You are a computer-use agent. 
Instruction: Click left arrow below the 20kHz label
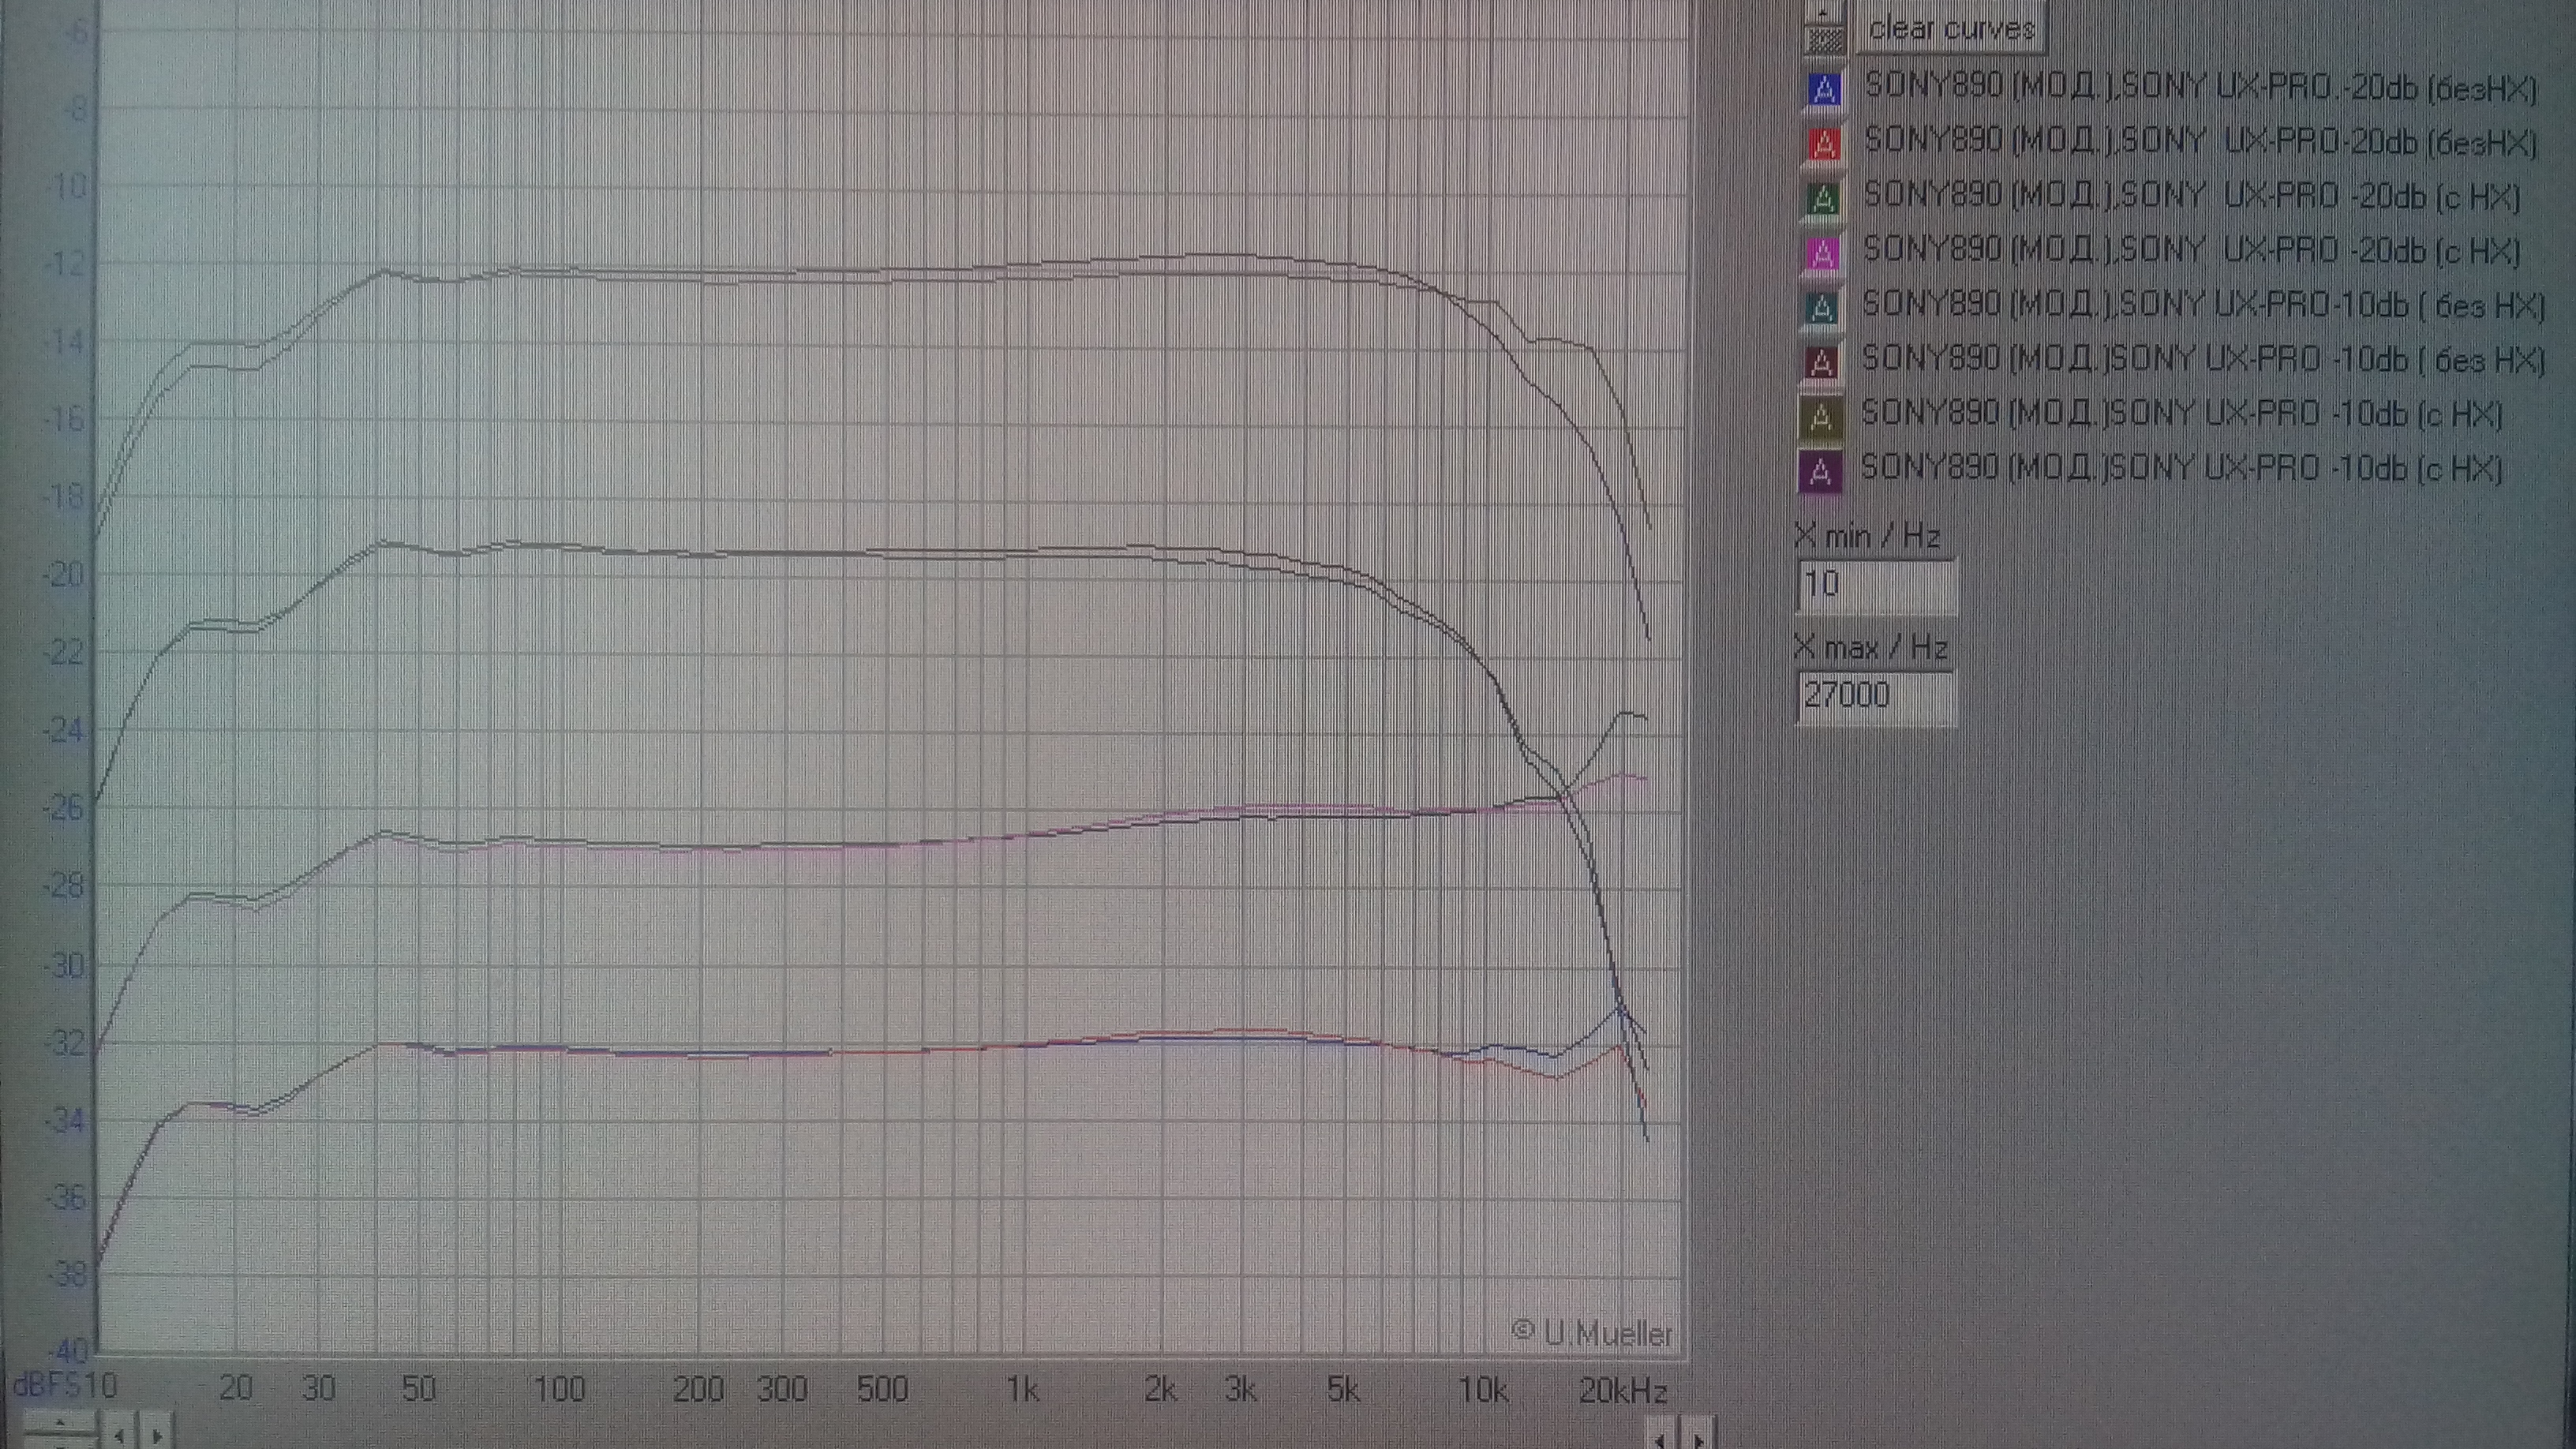coord(1660,1439)
